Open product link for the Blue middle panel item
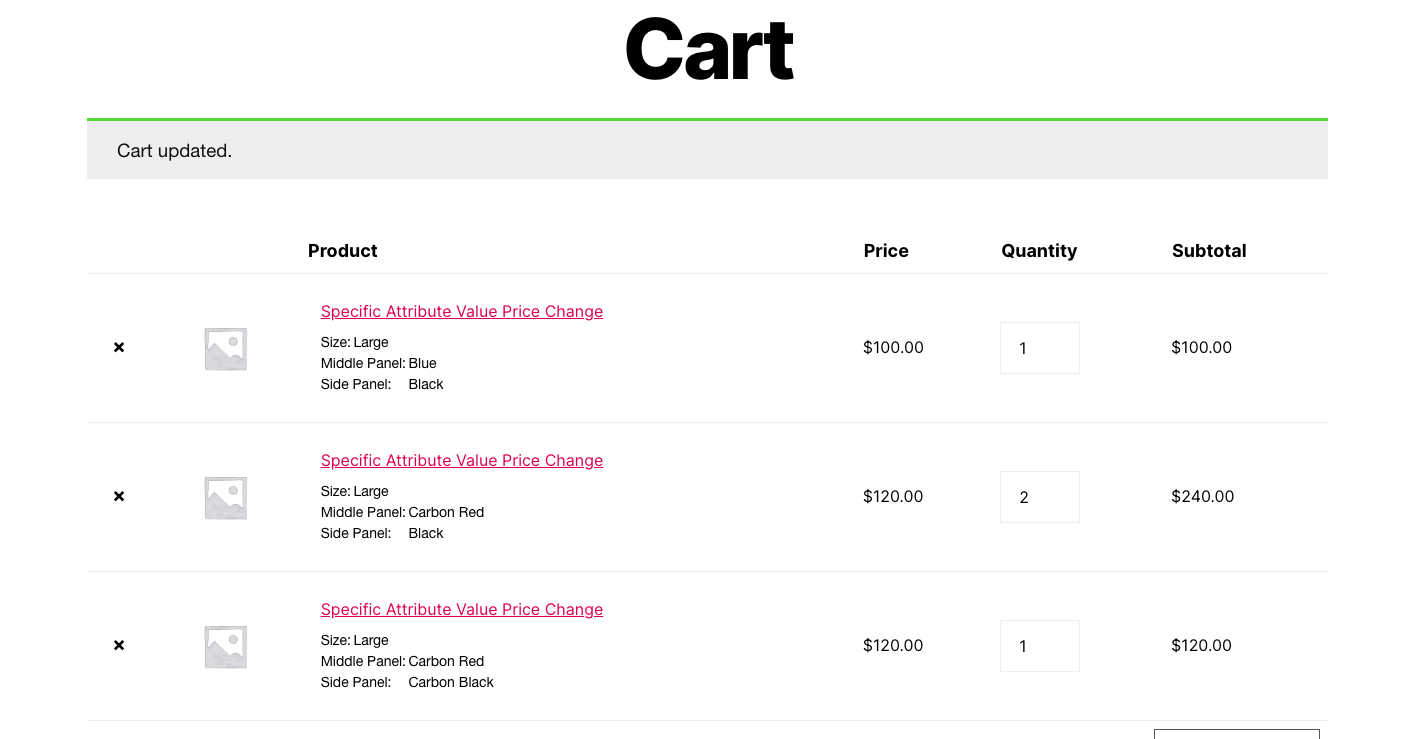This screenshot has width=1420, height=739. click(461, 312)
